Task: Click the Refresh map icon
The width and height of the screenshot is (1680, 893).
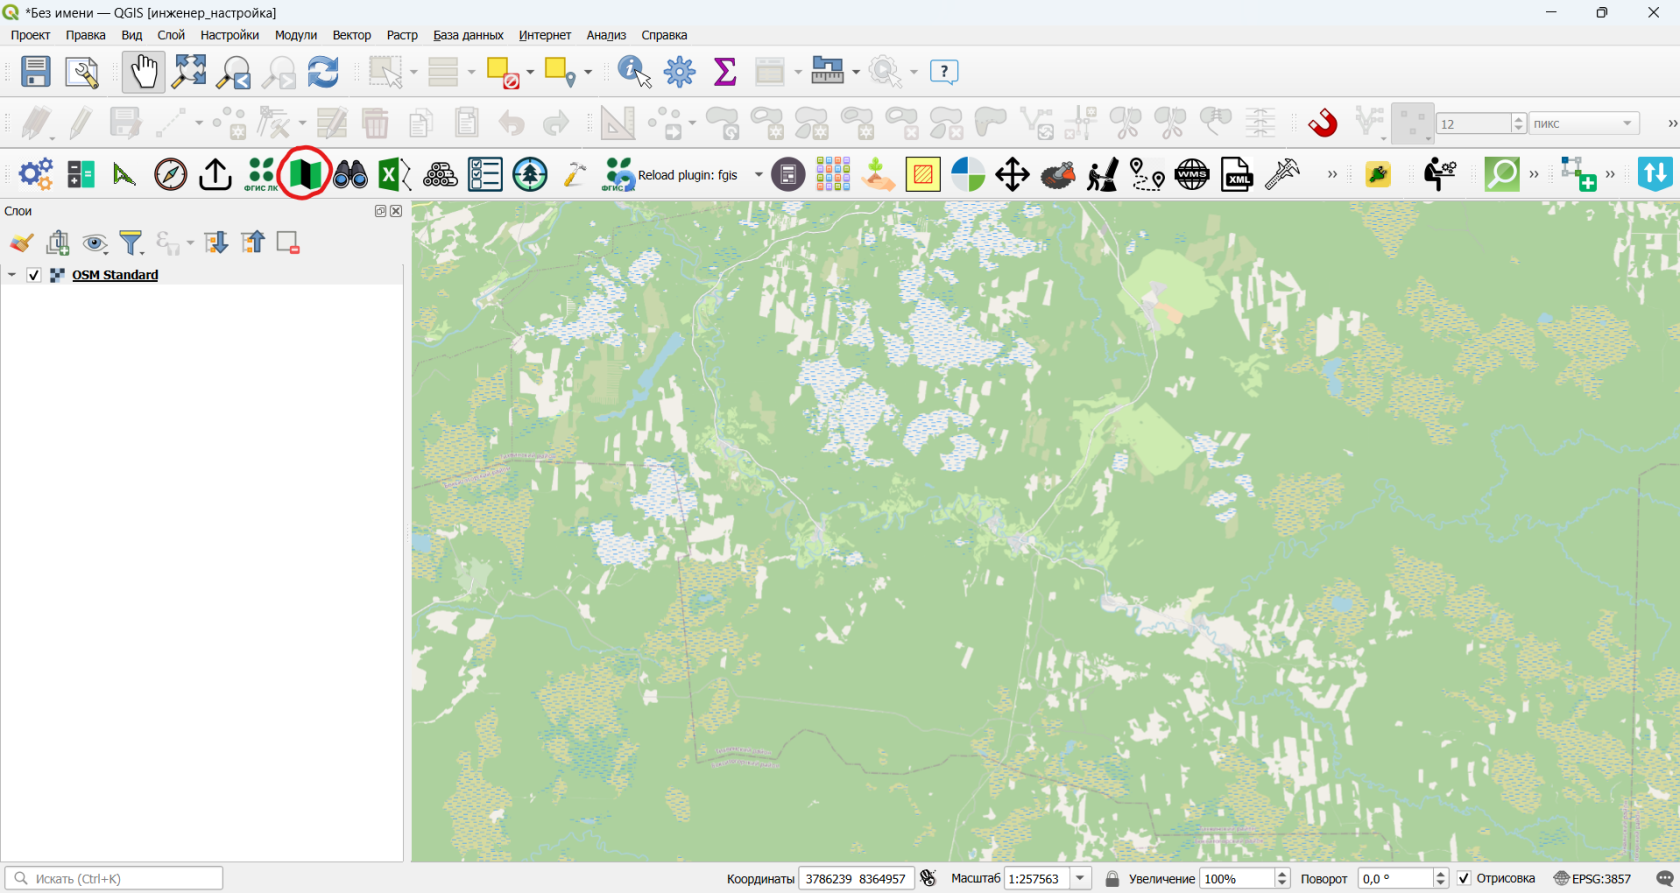Action: 323,72
